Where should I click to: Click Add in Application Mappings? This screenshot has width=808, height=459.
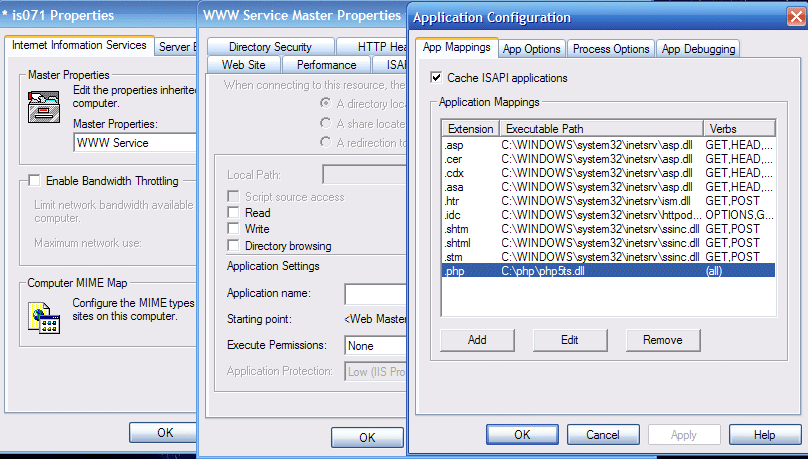(x=477, y=340)
